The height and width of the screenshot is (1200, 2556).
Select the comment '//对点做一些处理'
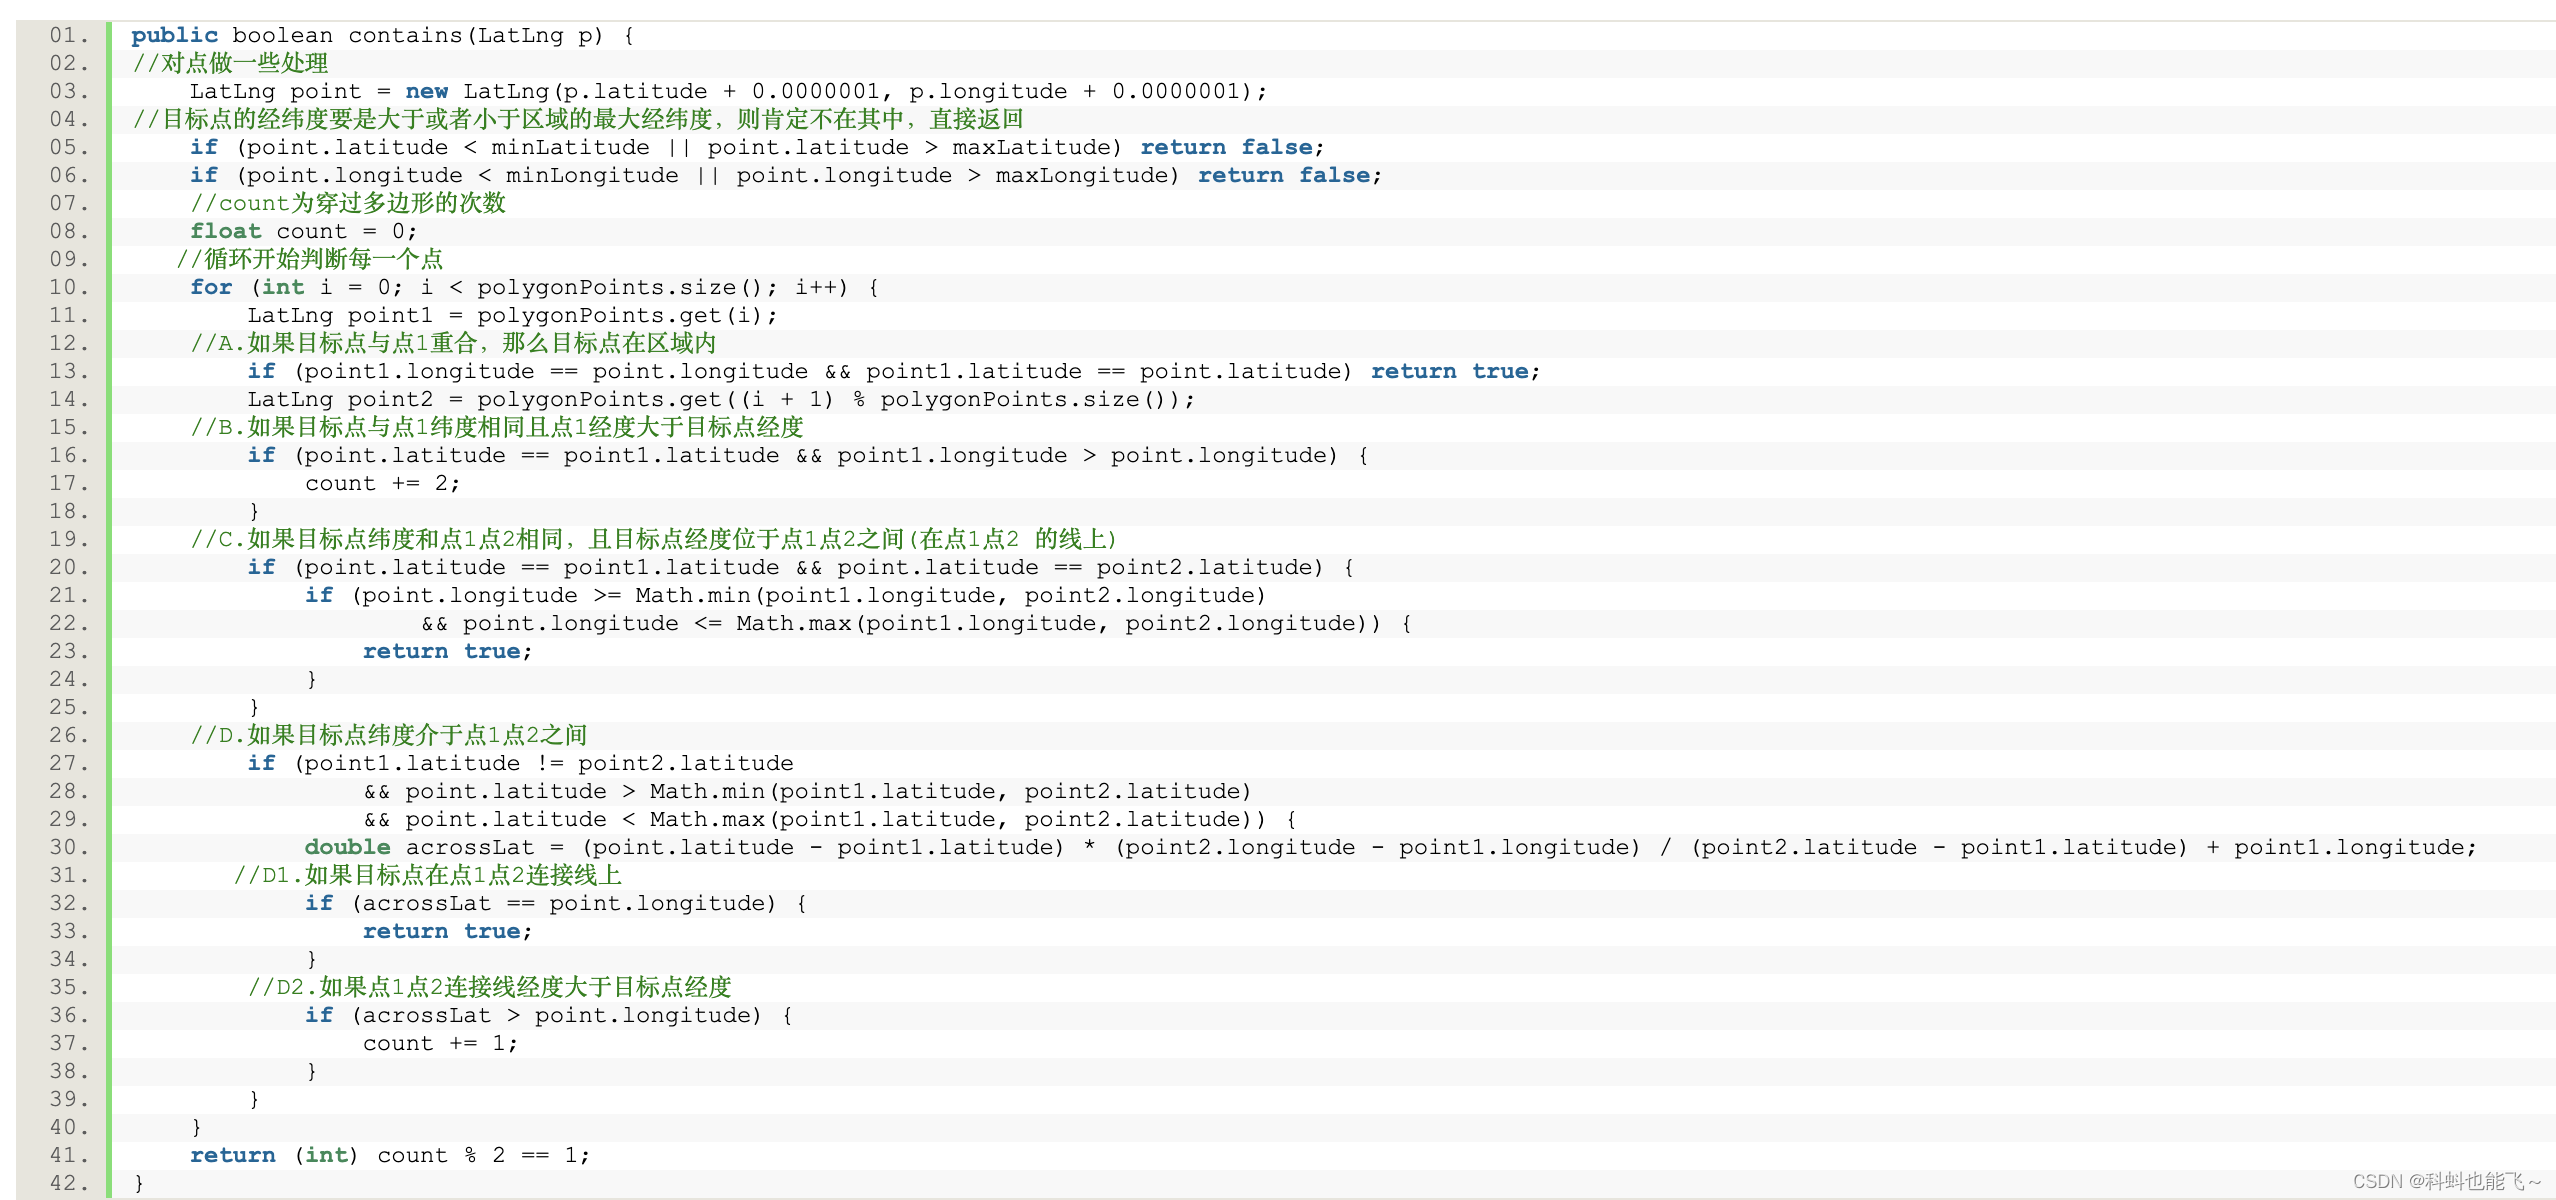(230, 64)
